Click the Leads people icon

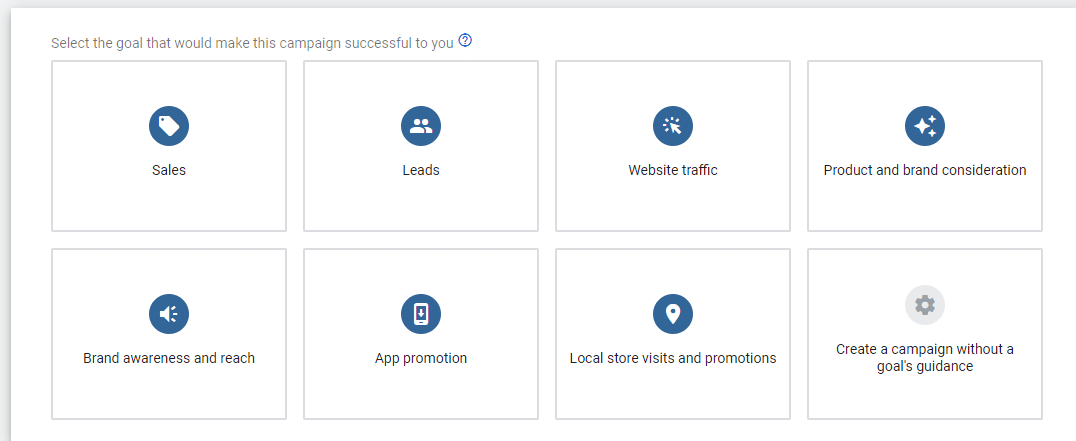coord(421,125)
